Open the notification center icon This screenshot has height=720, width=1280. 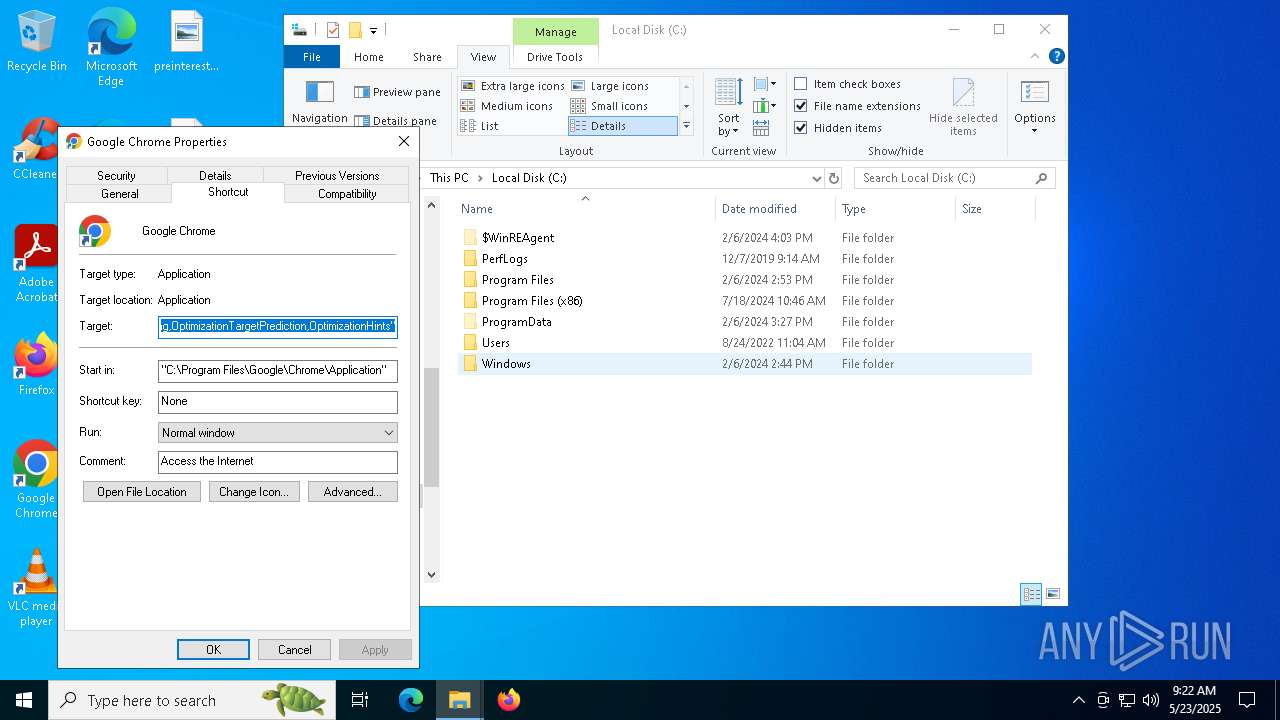(1247, 700)
